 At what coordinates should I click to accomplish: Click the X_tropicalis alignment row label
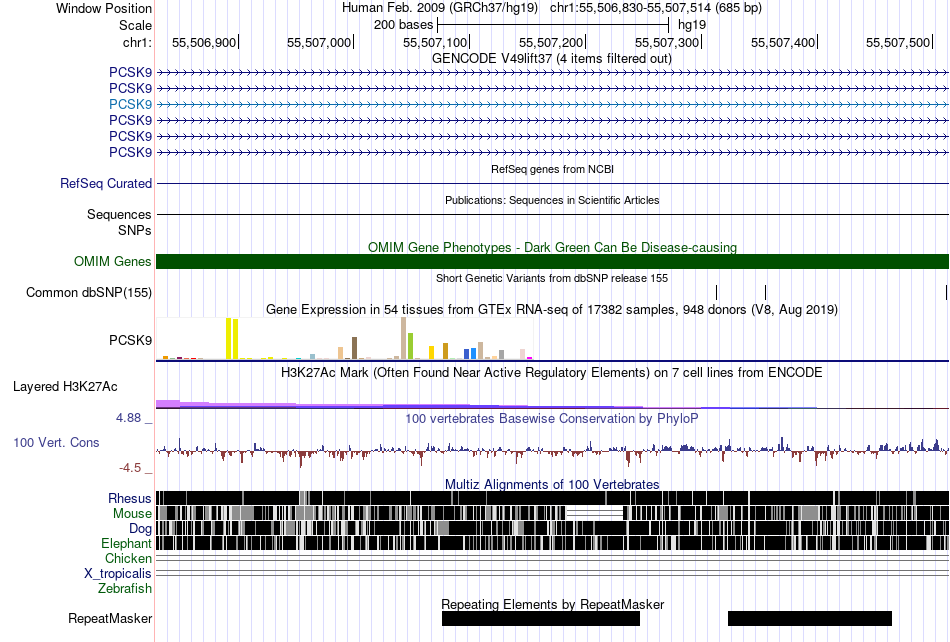(118, 574)
